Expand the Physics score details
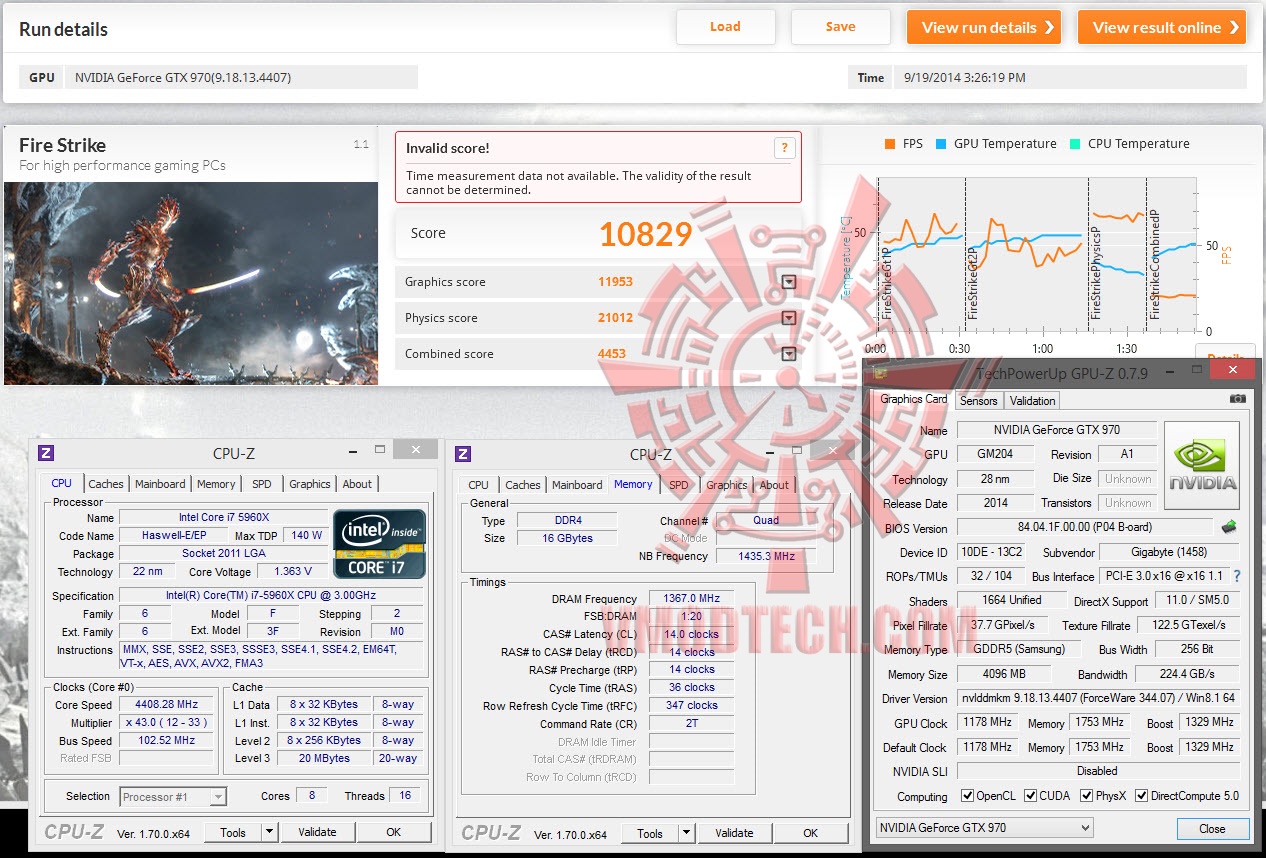Viewport: 1266px width, 858px height. click(789, 318)
